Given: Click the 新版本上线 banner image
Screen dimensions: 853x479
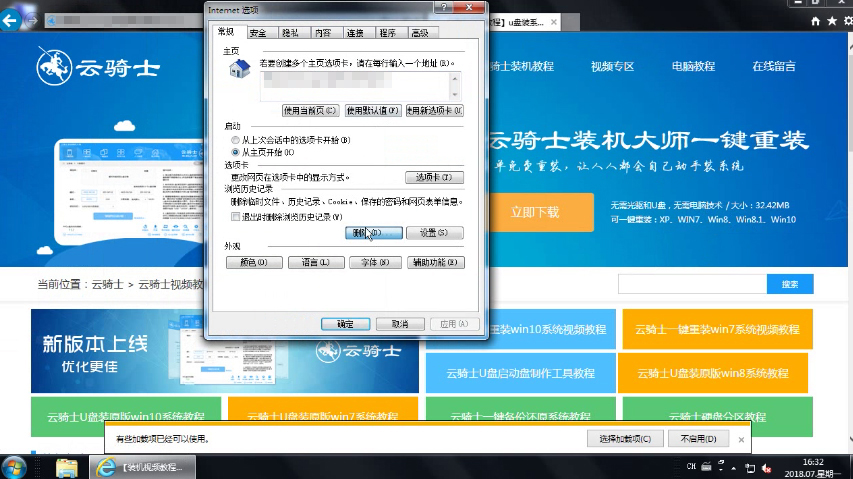Looking at the screenshot, I should (x=225, y=351).
